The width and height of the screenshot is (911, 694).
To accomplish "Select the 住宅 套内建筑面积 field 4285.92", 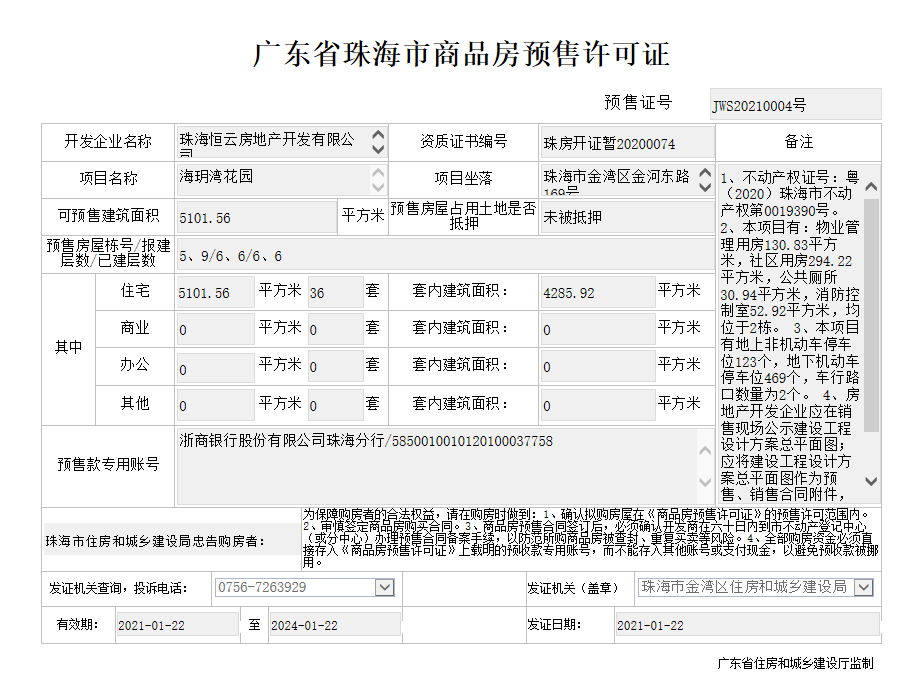I will [x=596, y=293].
